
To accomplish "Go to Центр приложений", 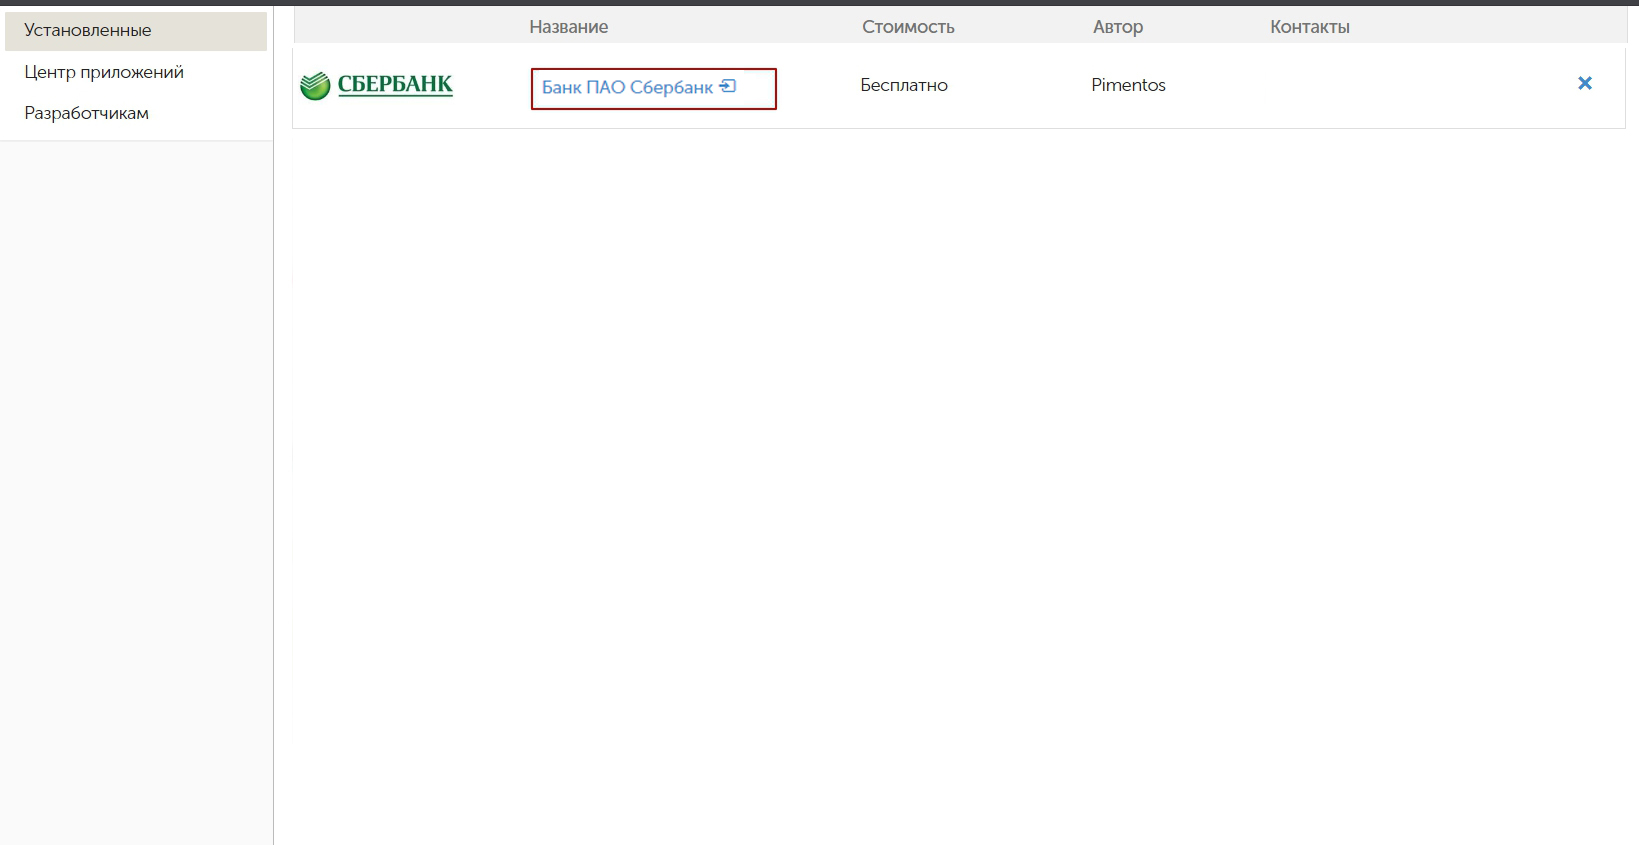I will (104, 72).
